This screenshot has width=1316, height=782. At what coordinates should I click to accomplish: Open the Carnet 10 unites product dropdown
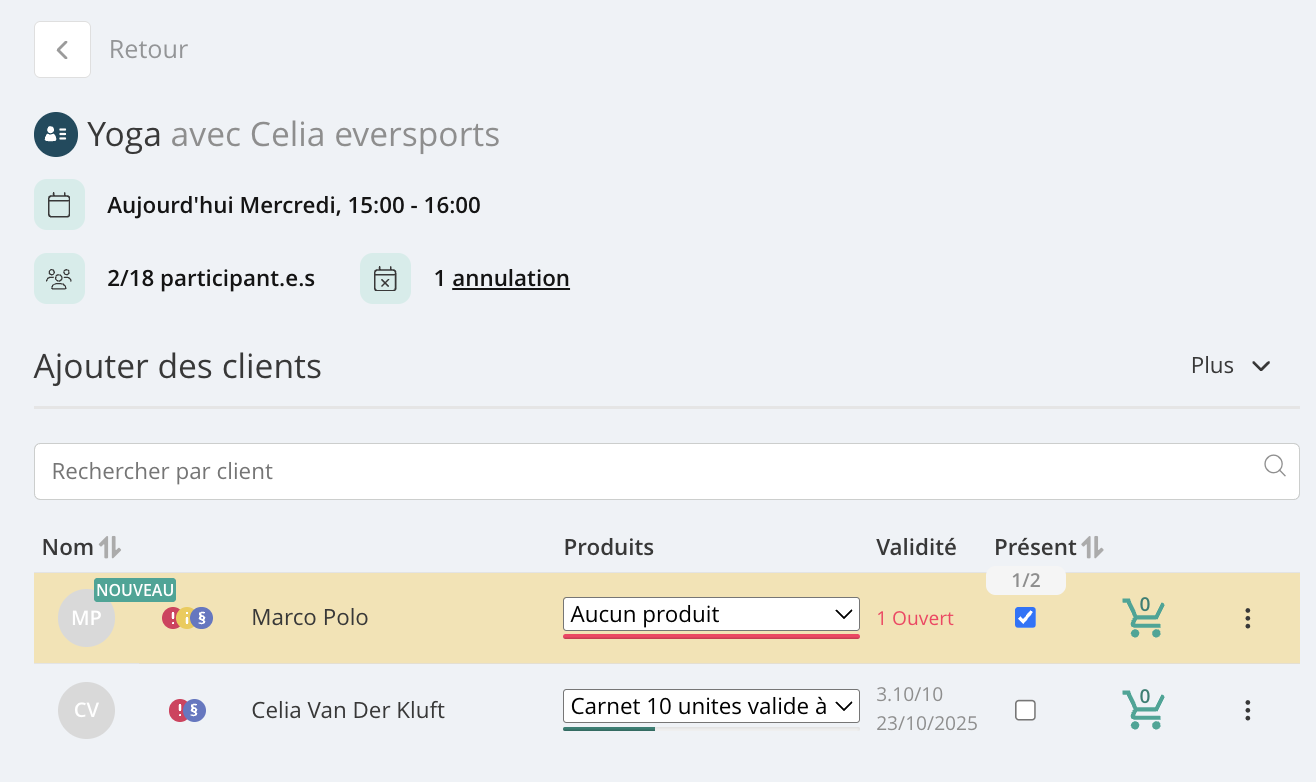click(711, 706)
